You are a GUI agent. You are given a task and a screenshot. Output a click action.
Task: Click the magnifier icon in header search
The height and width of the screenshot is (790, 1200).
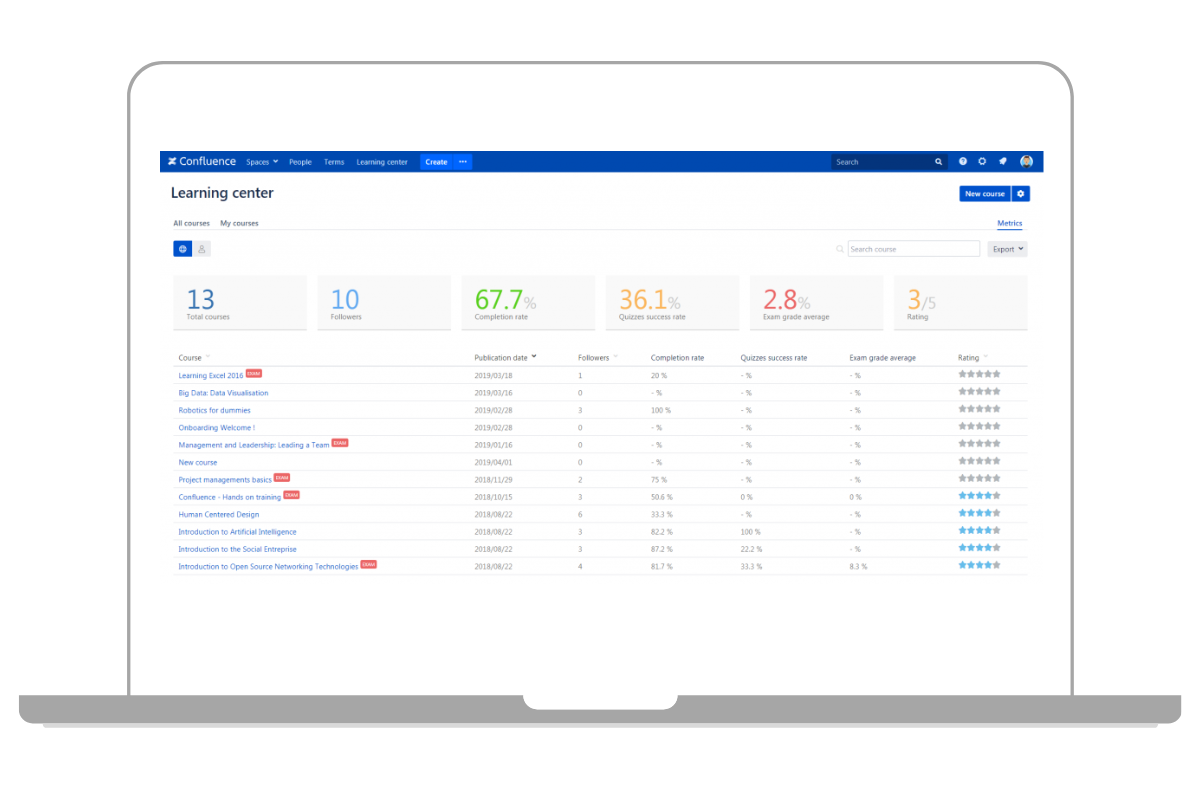tap(938, 162)
